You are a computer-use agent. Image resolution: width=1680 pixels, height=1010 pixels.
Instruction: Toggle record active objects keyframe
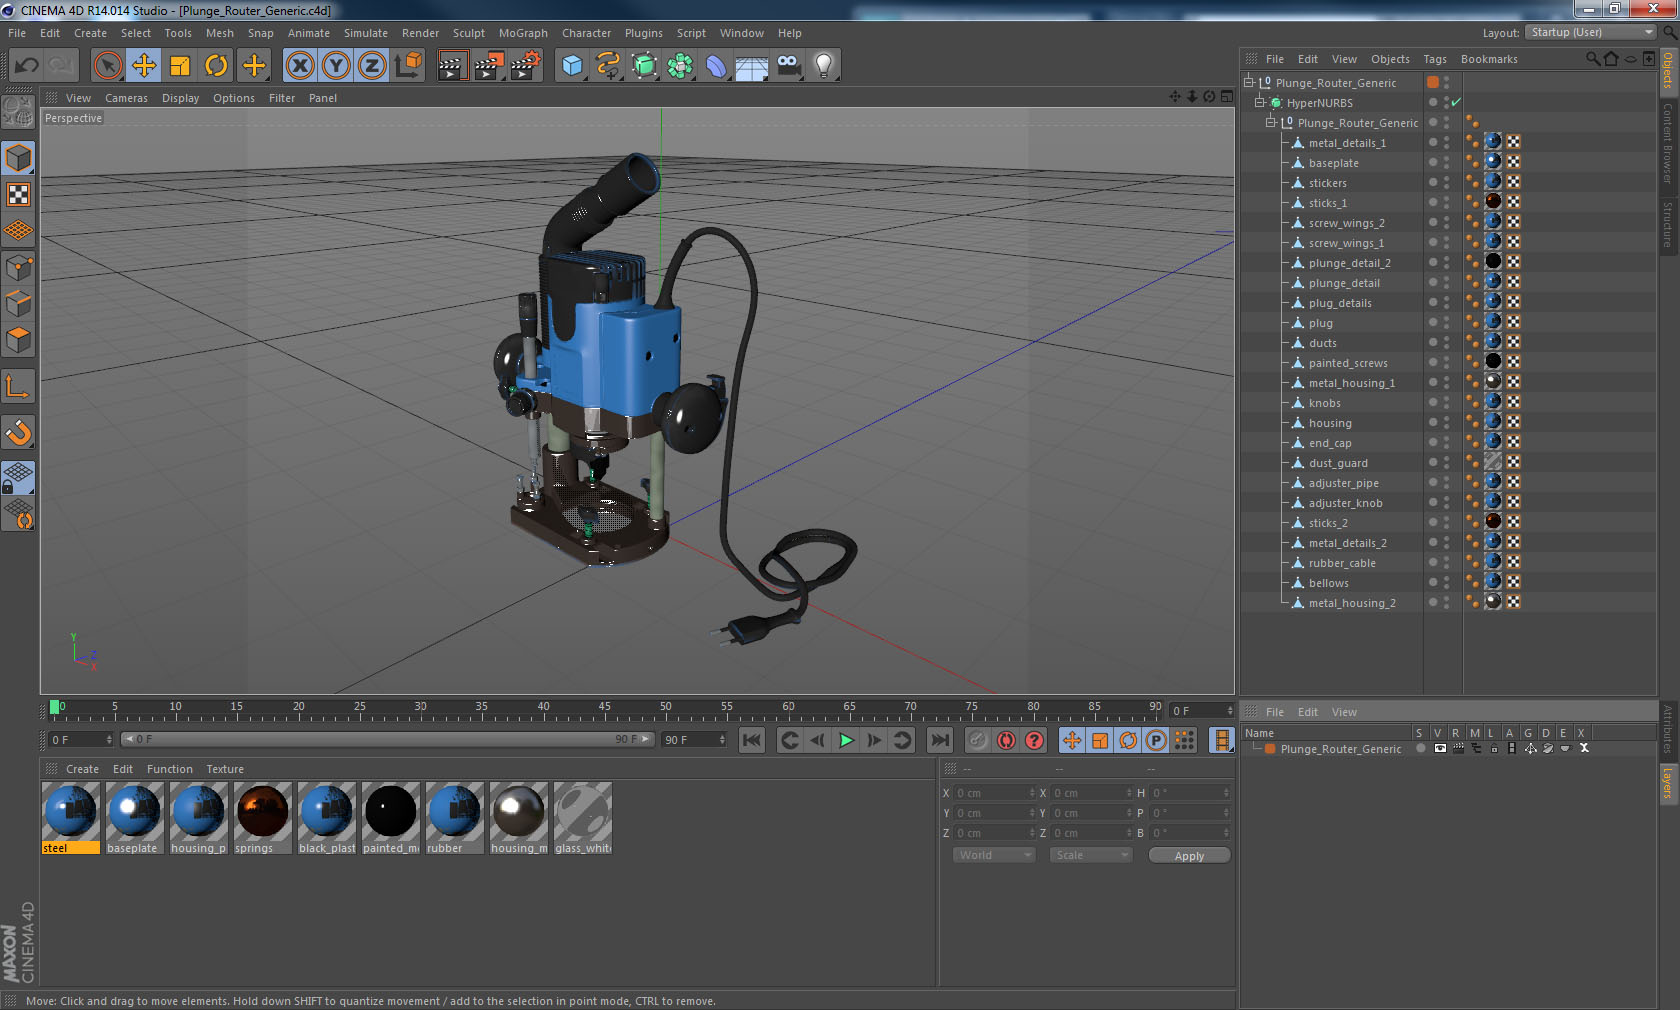978,740
